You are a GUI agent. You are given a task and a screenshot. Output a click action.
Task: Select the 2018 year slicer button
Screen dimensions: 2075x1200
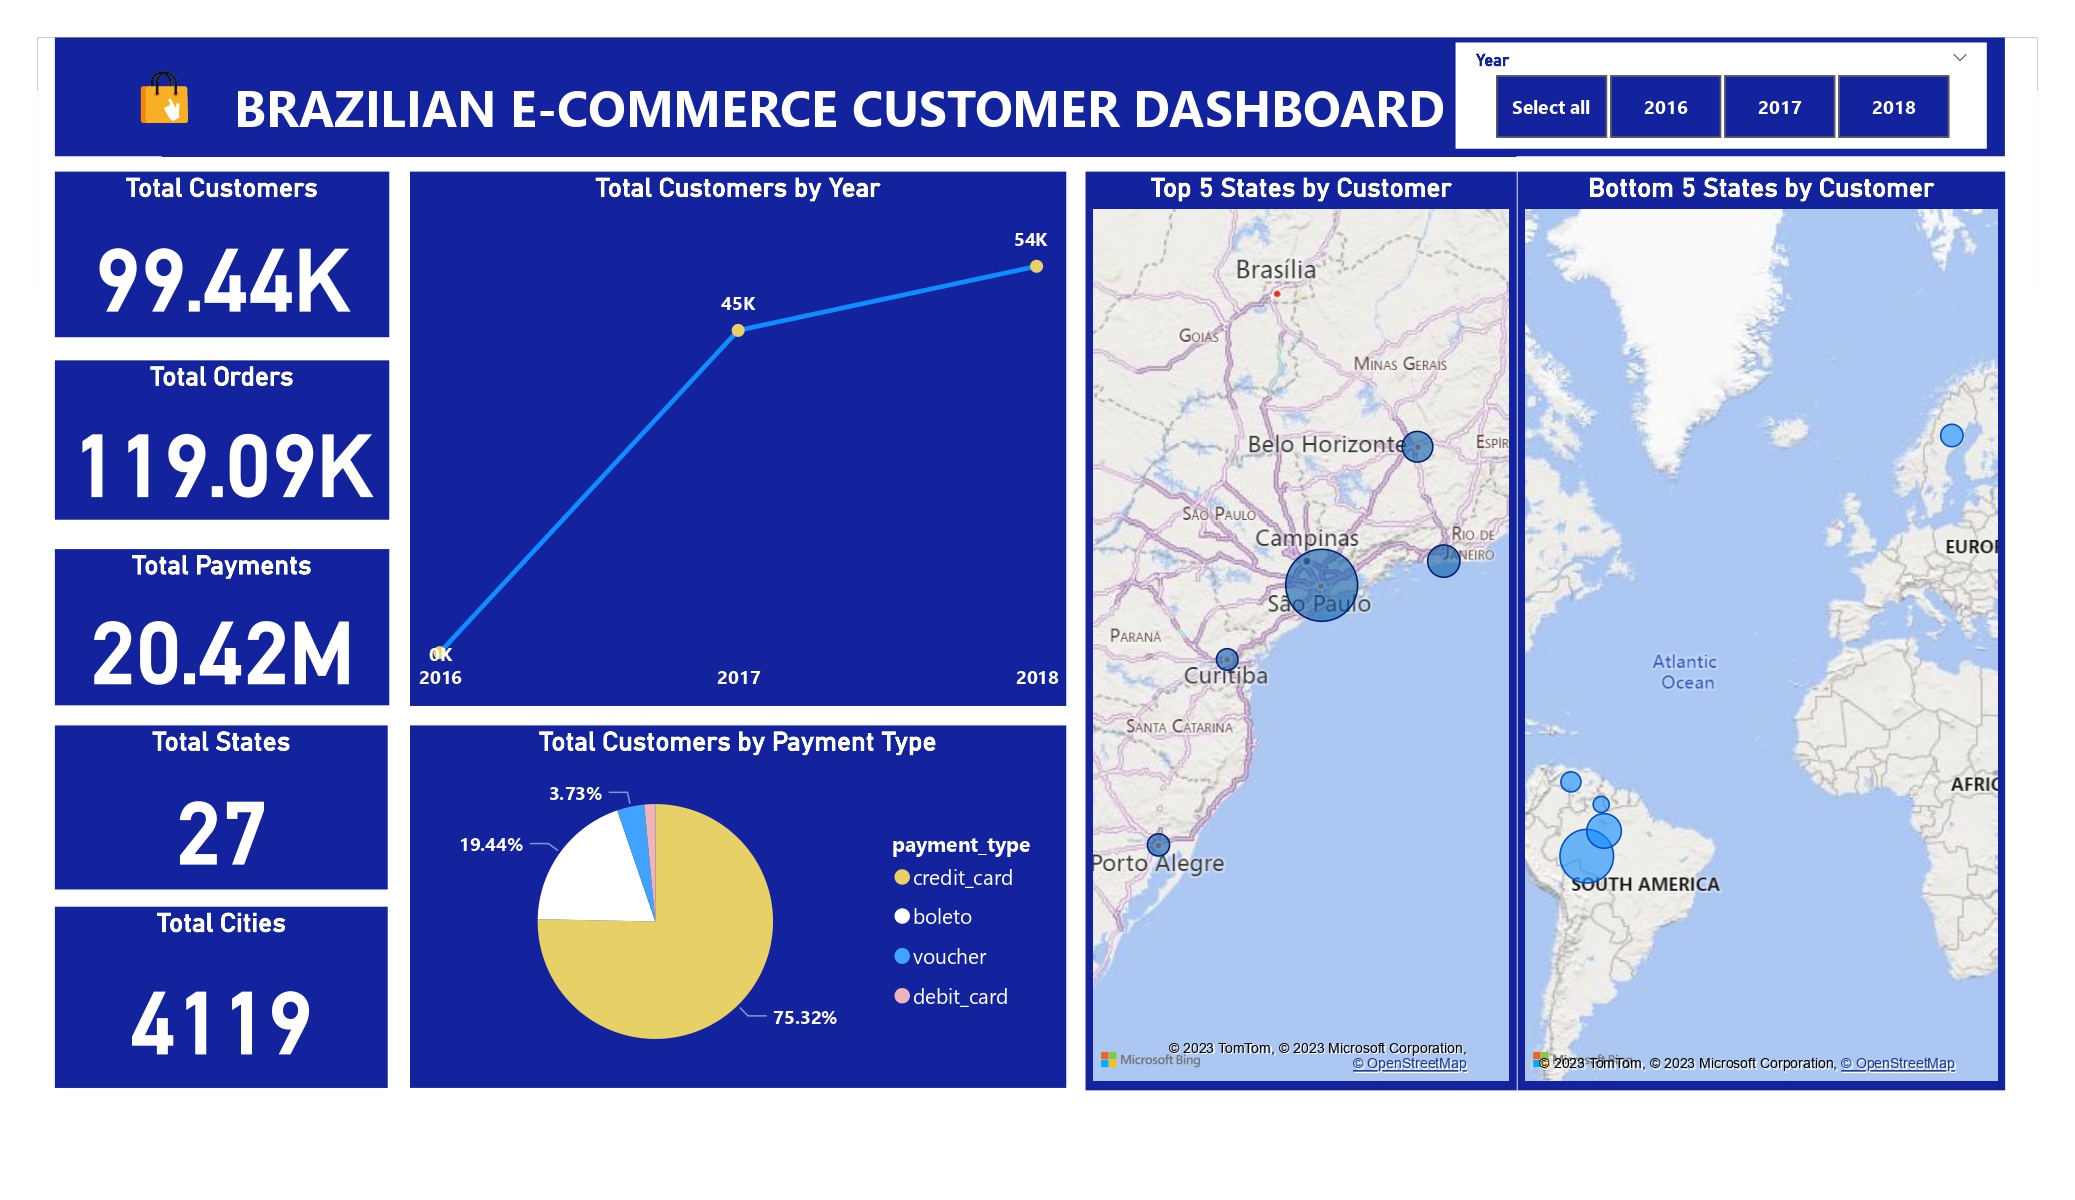click(1893, 107)
